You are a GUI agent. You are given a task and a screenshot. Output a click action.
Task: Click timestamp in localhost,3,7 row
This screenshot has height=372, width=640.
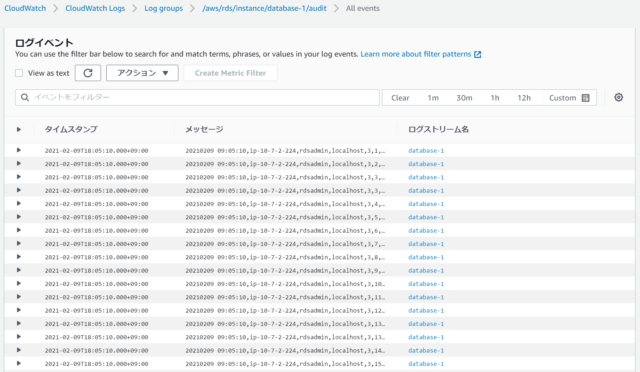[96, 244]
